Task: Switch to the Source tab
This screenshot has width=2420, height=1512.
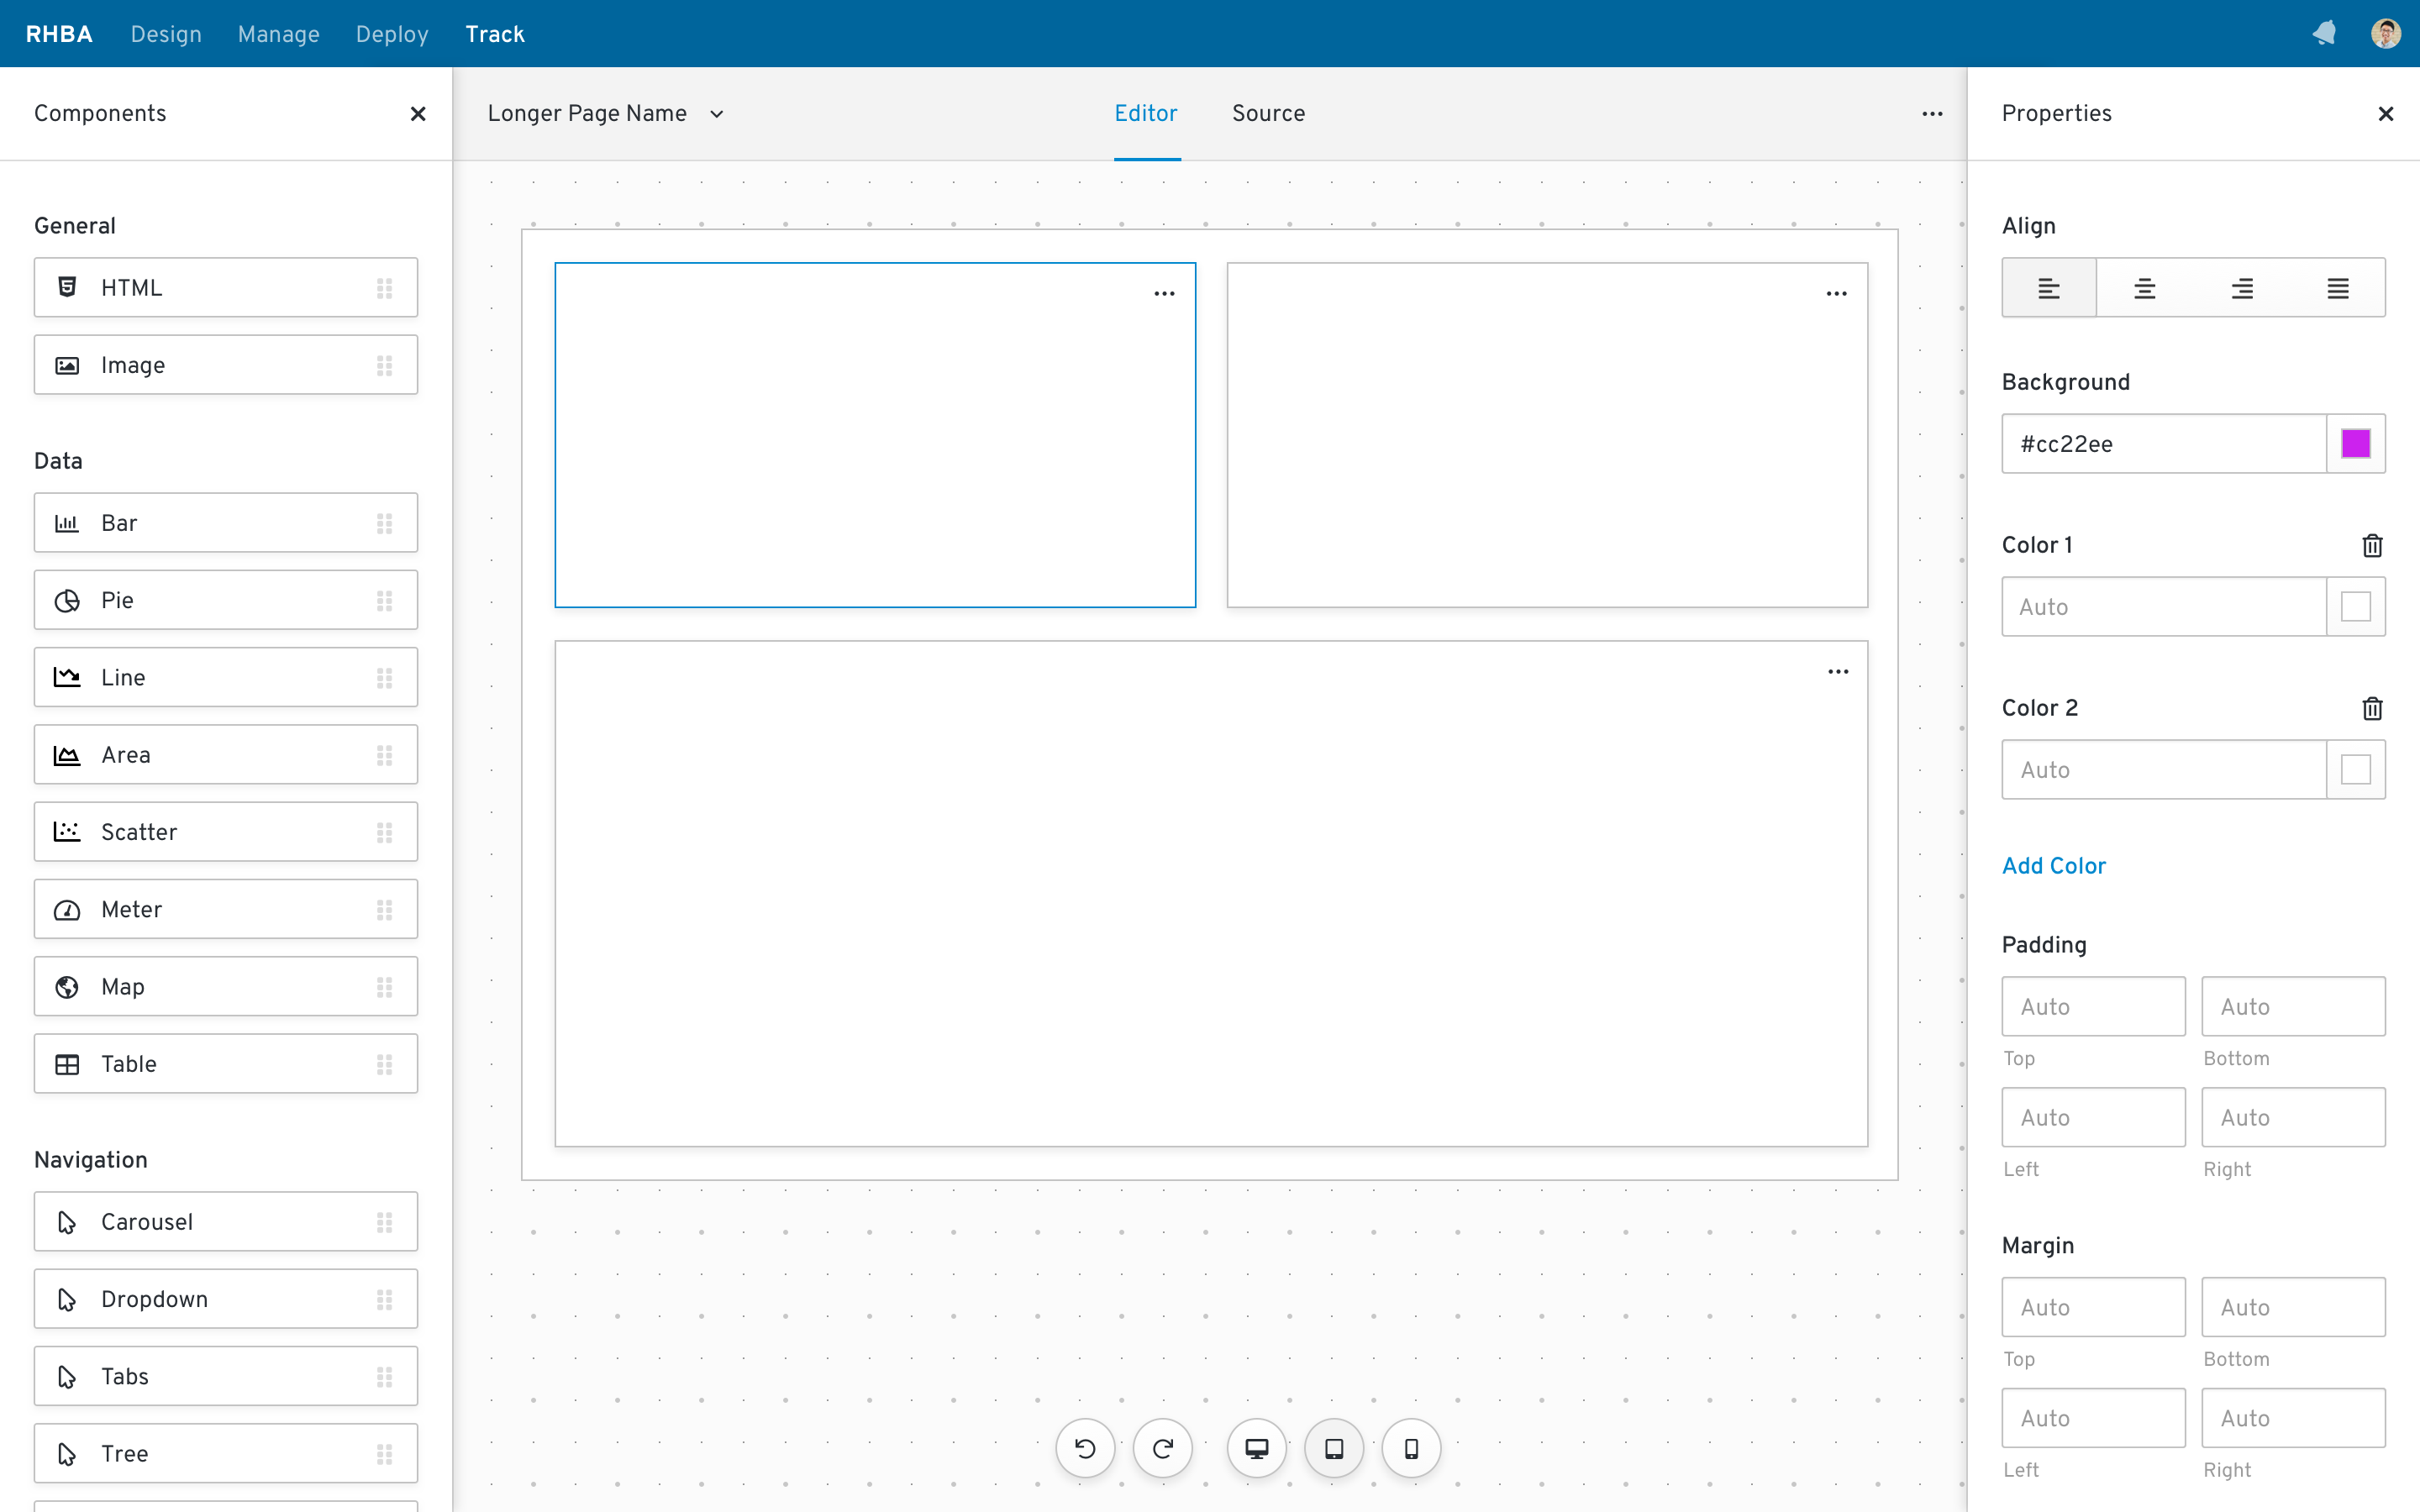Action: [x=1268, y=113]
